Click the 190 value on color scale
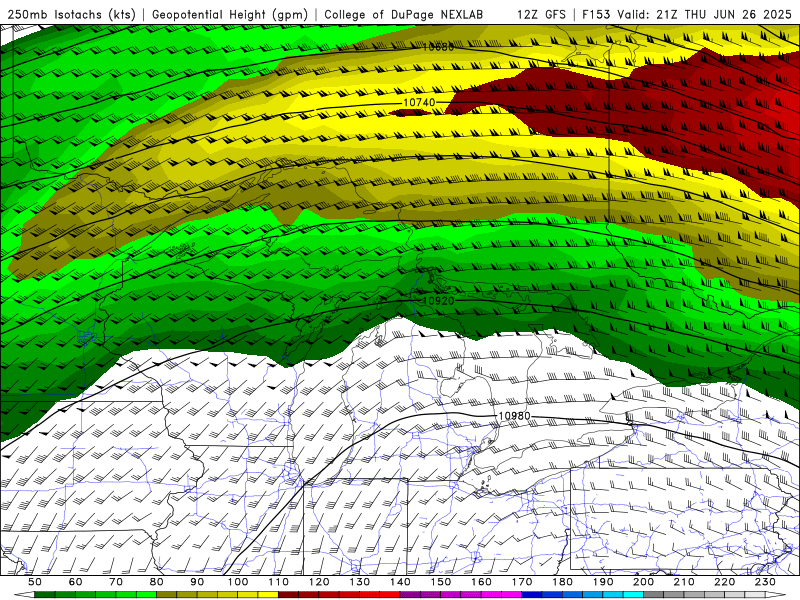Screen dimensions: 800x600 click(x=603, y=582)
